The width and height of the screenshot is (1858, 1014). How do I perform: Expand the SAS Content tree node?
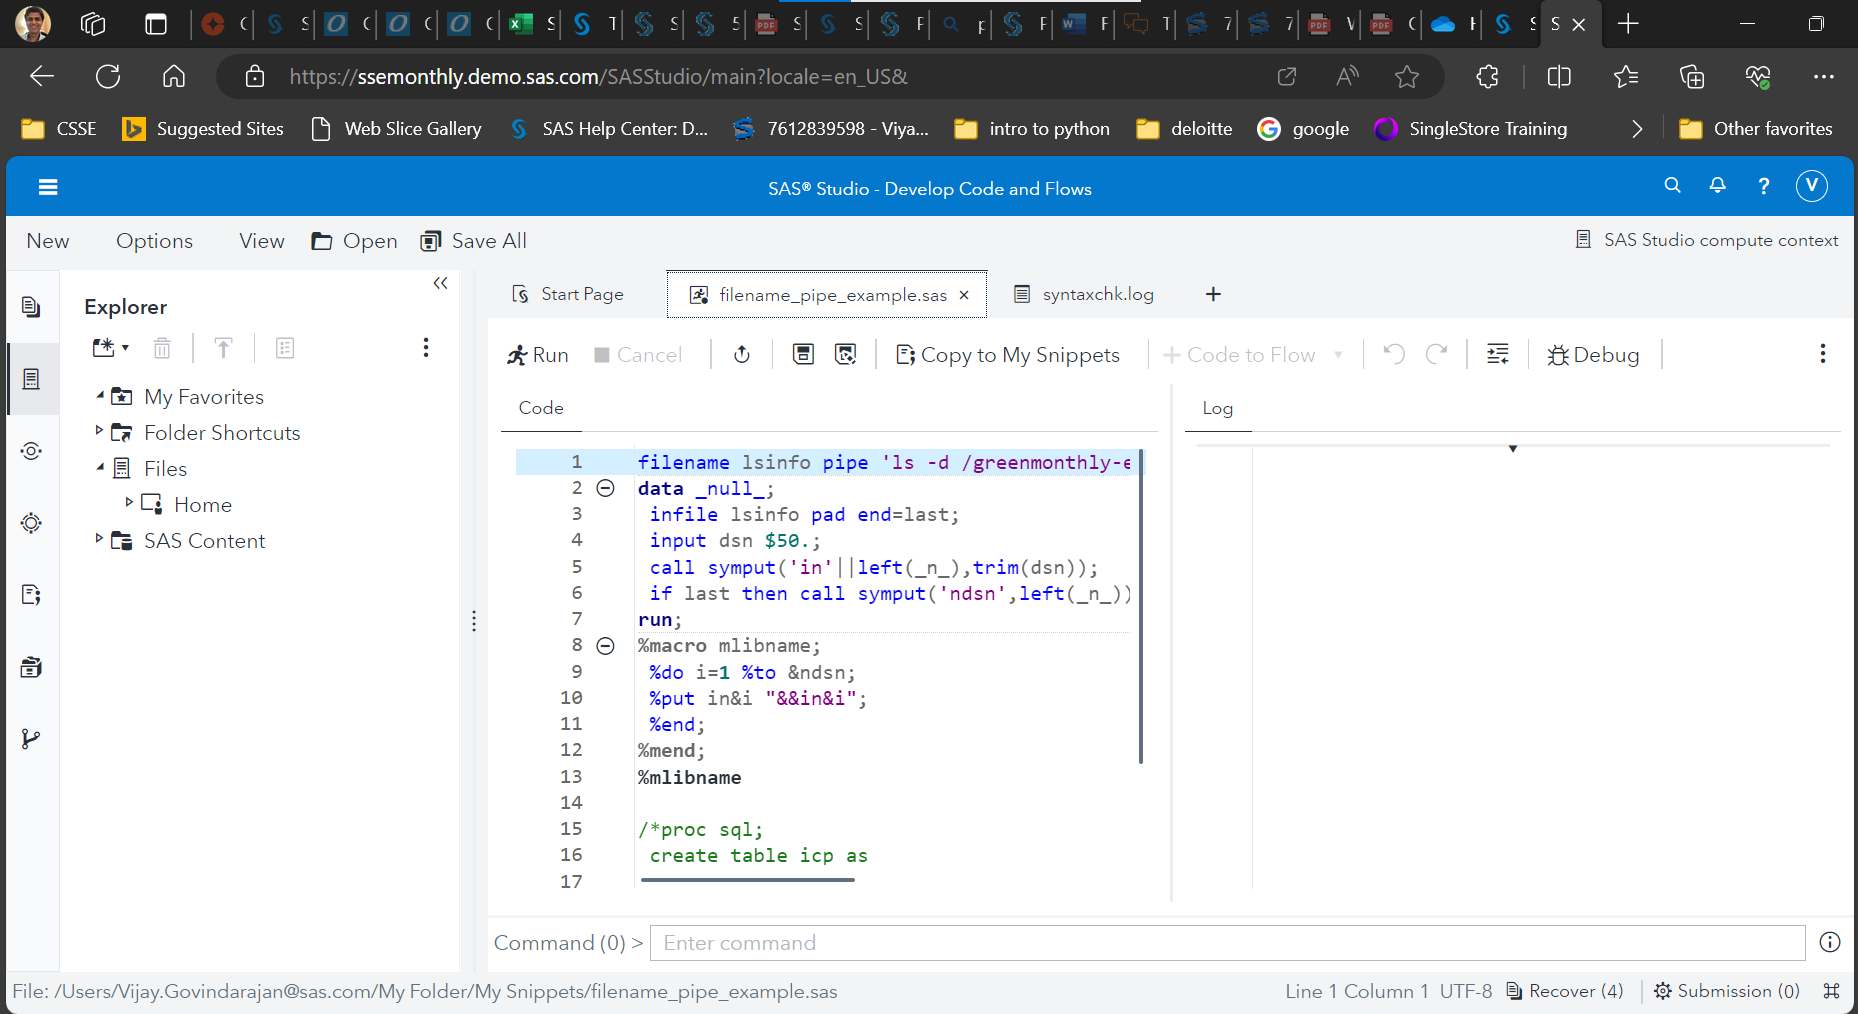(x=97, y=540)
